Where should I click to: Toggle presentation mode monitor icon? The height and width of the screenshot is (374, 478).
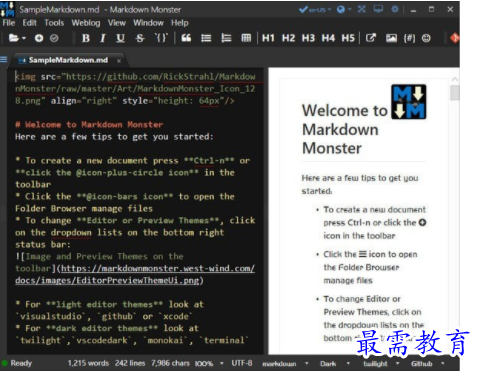378,9
